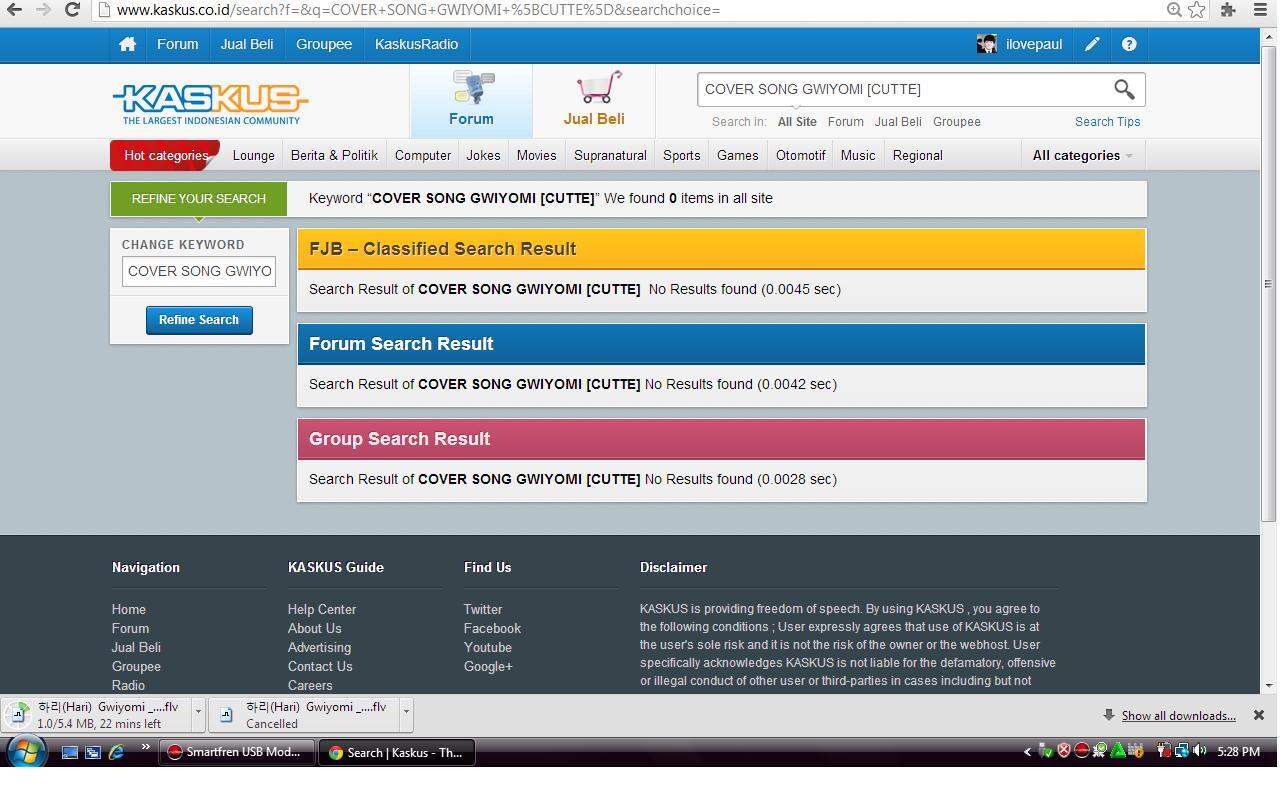Set search scope to Forum
The width and height of the screenshot is (1280, 800).
[845, 122]
